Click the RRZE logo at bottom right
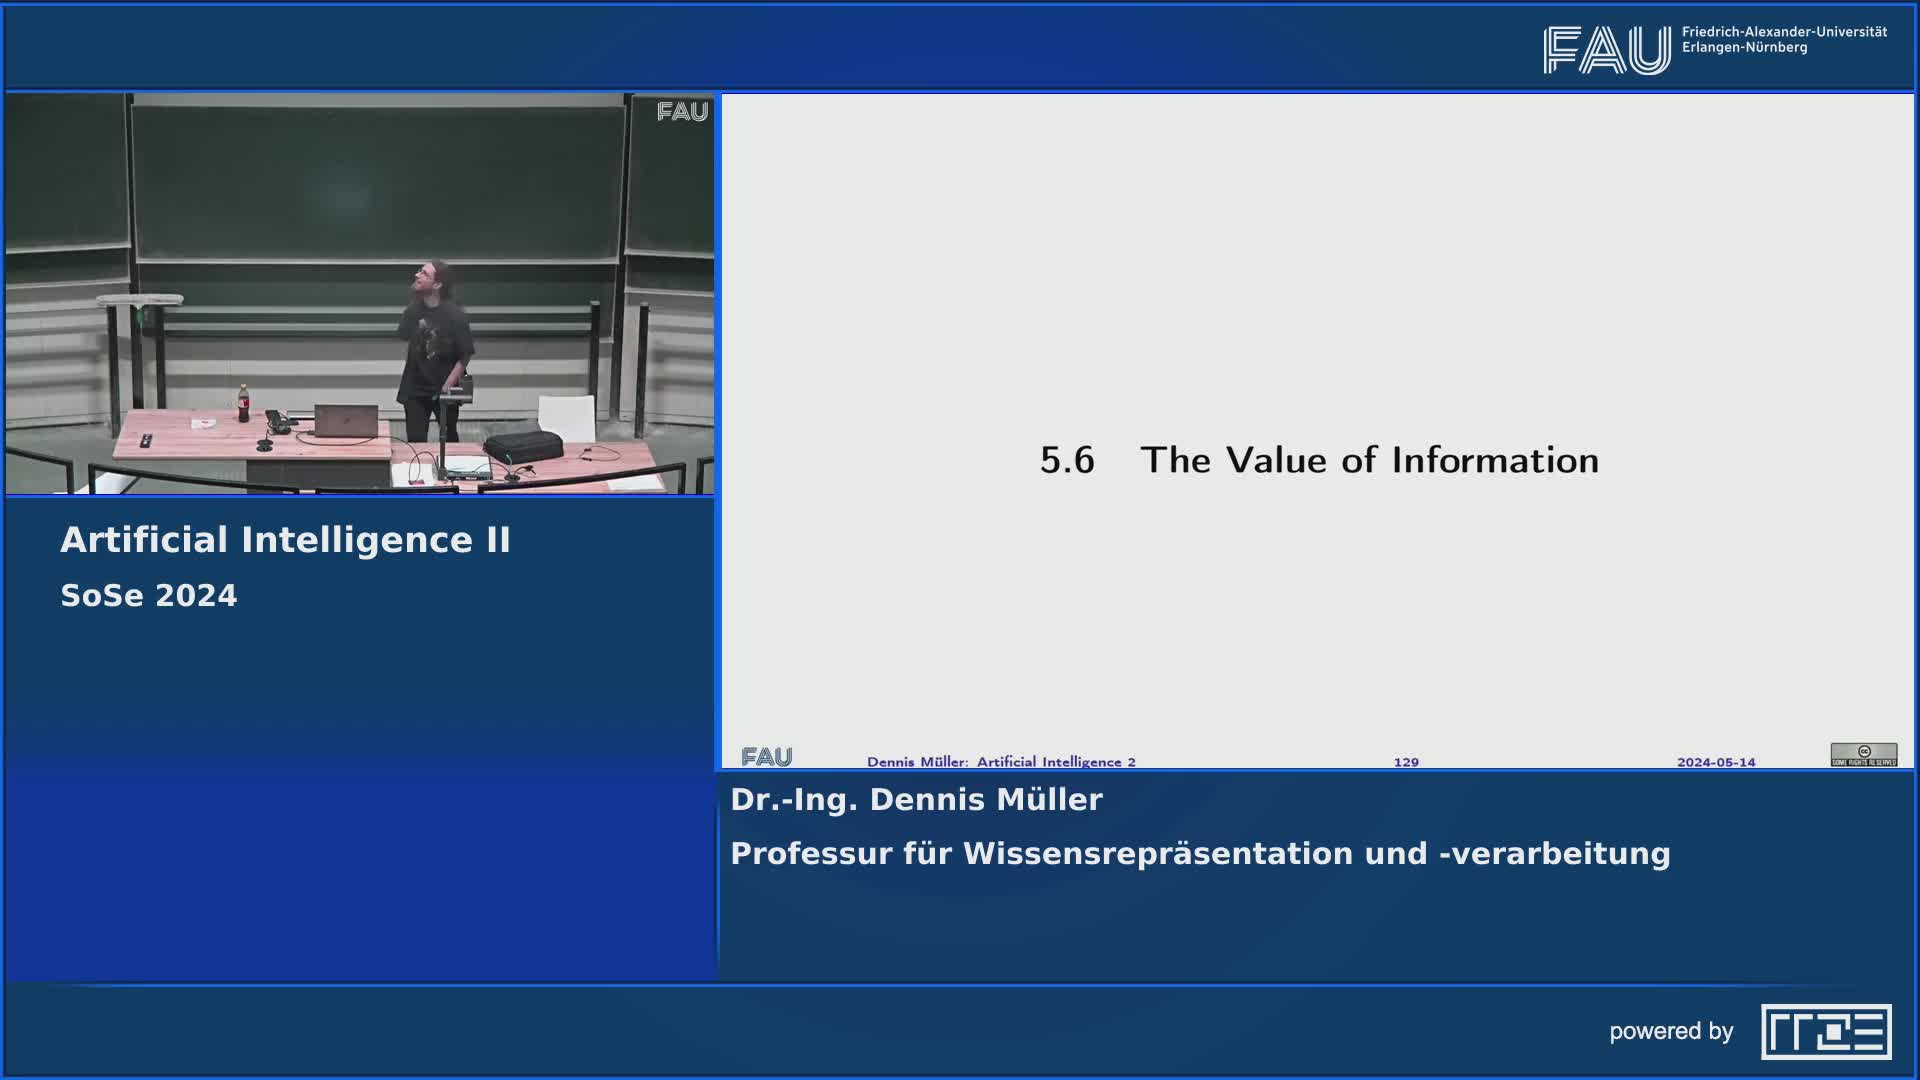 [x=1825, y=1031]
